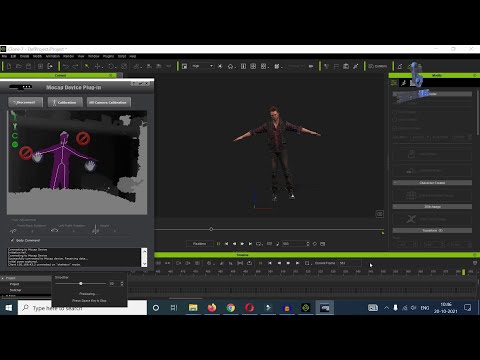The image size is (480, 360).
Task: Open the Edit menu
Action: click(13, 56)
